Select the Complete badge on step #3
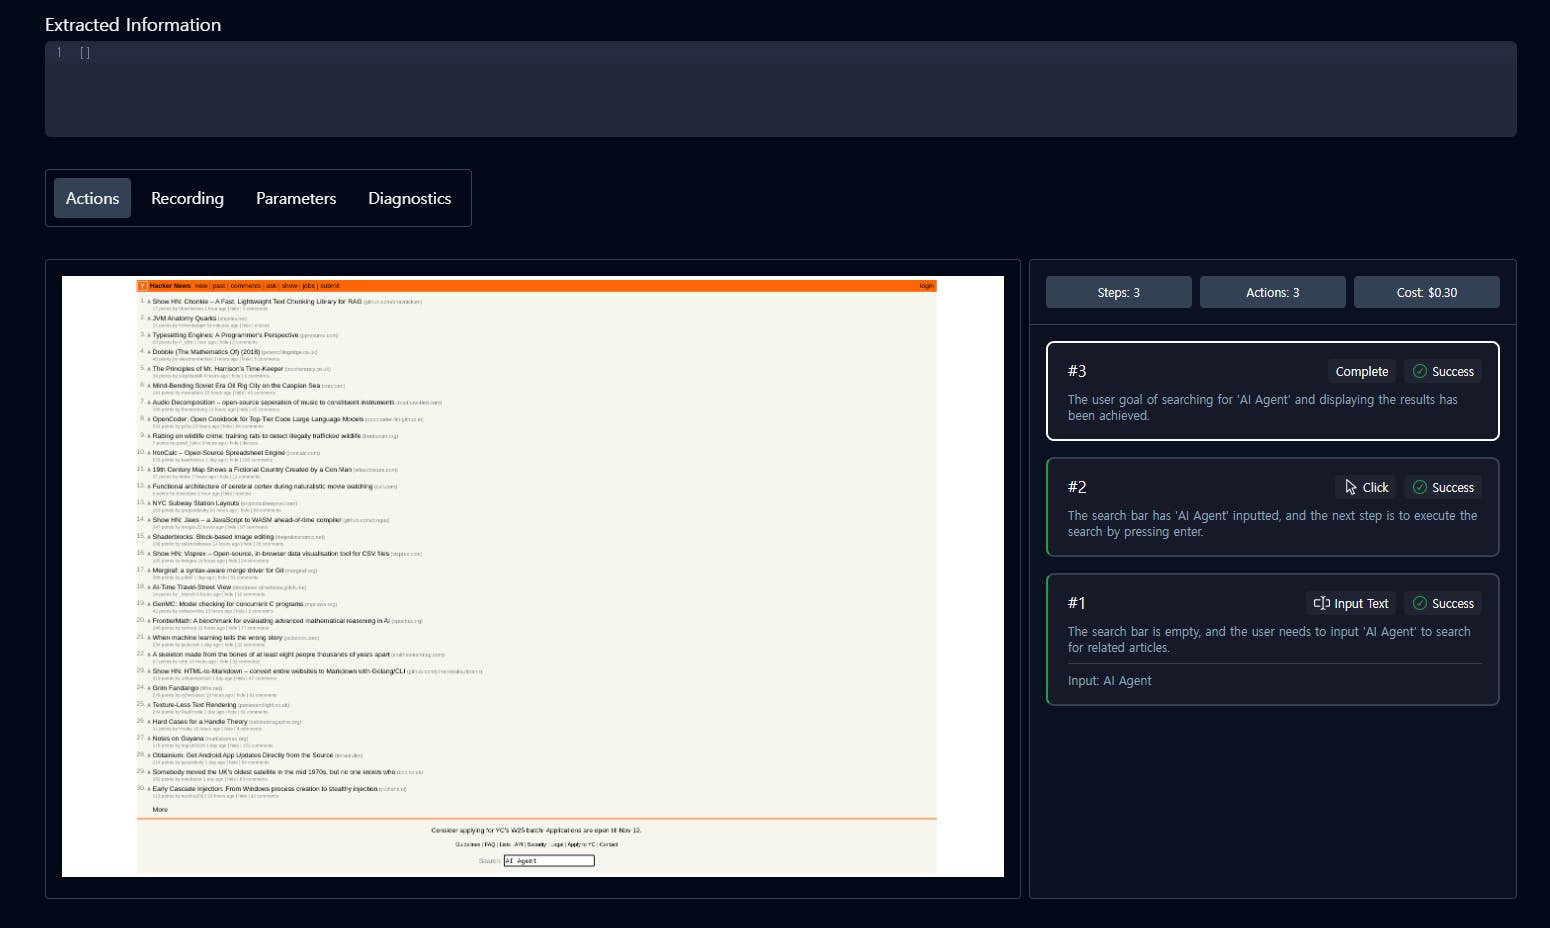 (x=1362, y=371)
